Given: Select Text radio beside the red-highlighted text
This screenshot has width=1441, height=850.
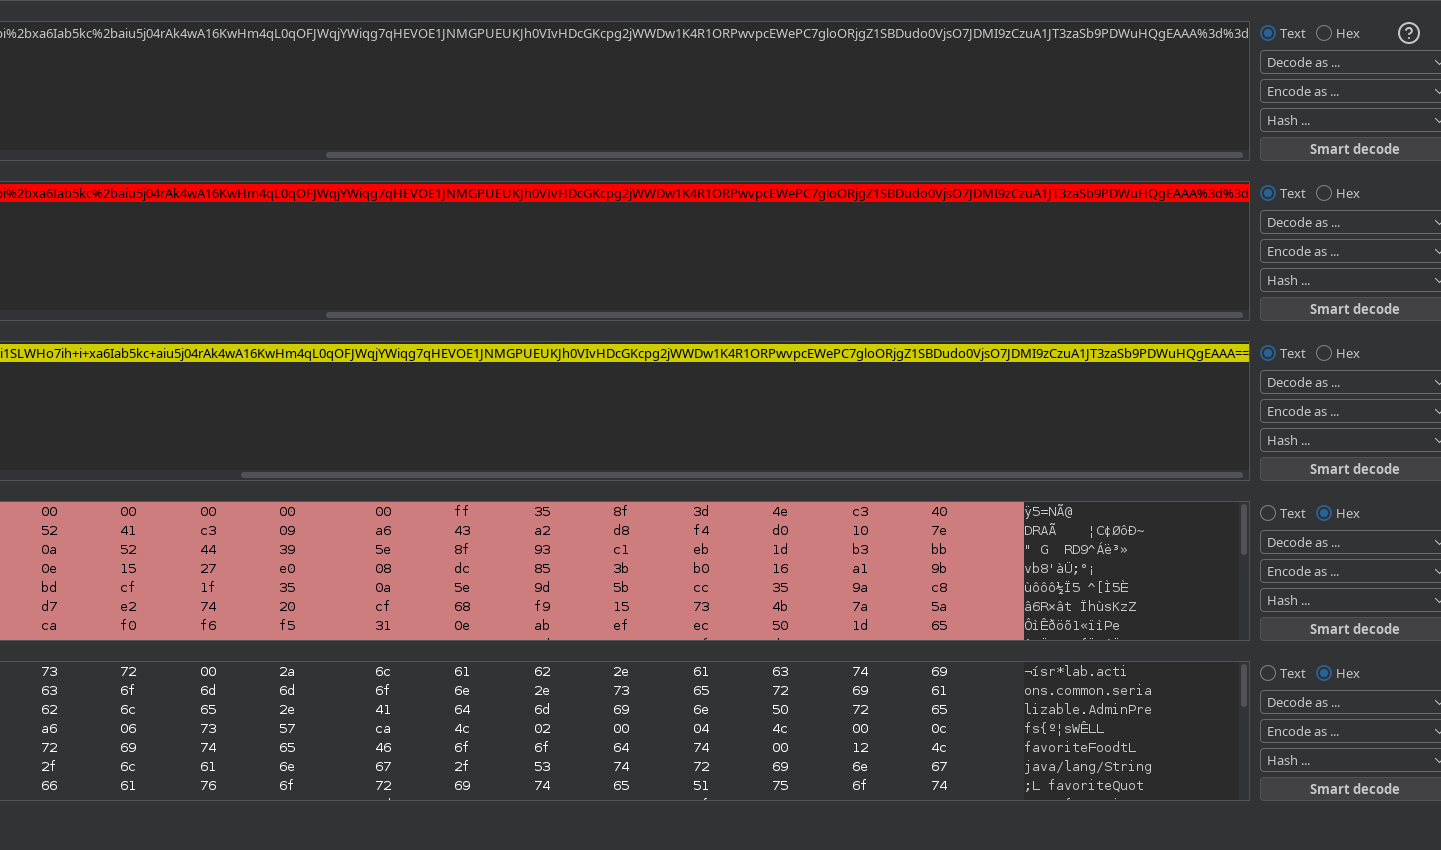Looking at the screenshot, I should 1269,193.
